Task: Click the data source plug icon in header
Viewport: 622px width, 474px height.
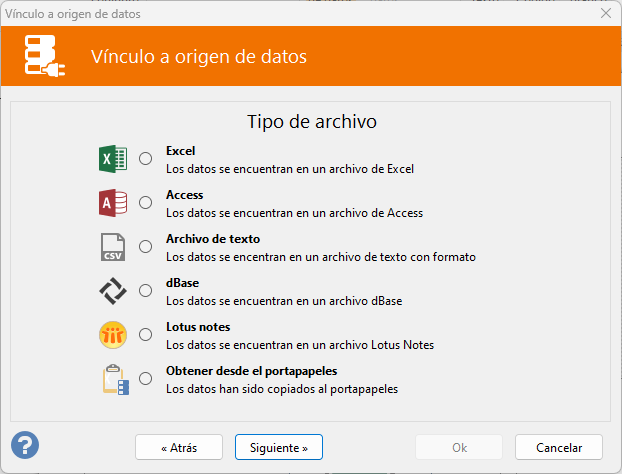Action: click(47, 57)
